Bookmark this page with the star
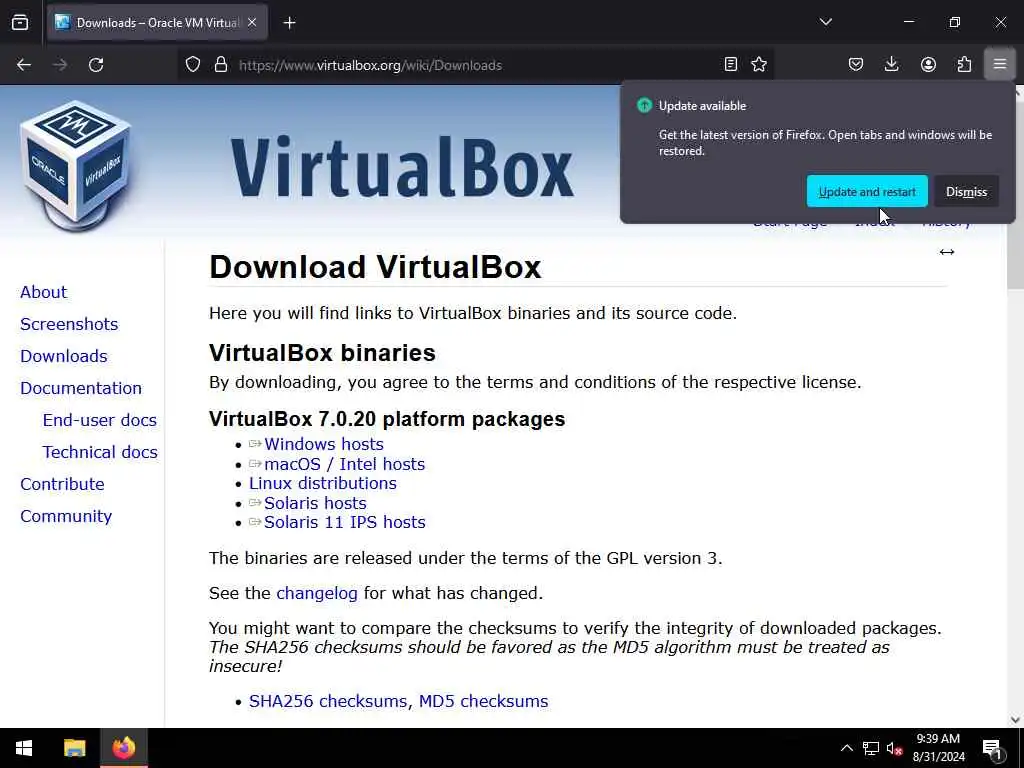1024x768 pixels. [759, 64]
